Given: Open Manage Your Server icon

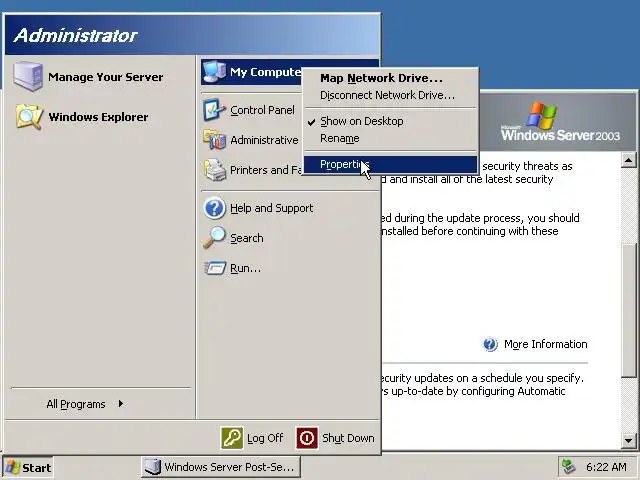Looking at the screenshot, I should pos(28,76).
